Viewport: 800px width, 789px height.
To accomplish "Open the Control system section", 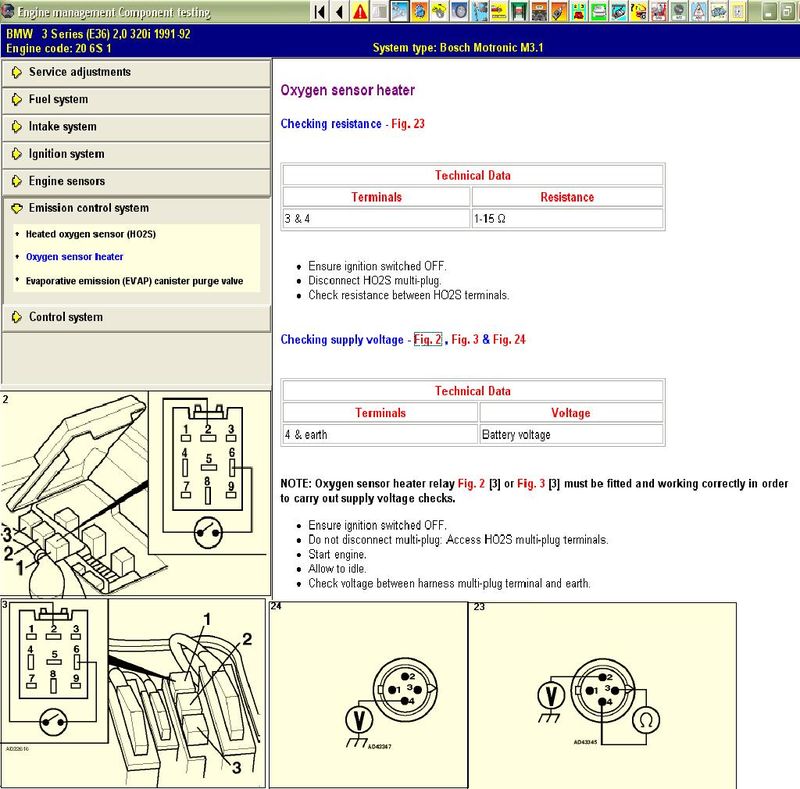I will point(65,317).
